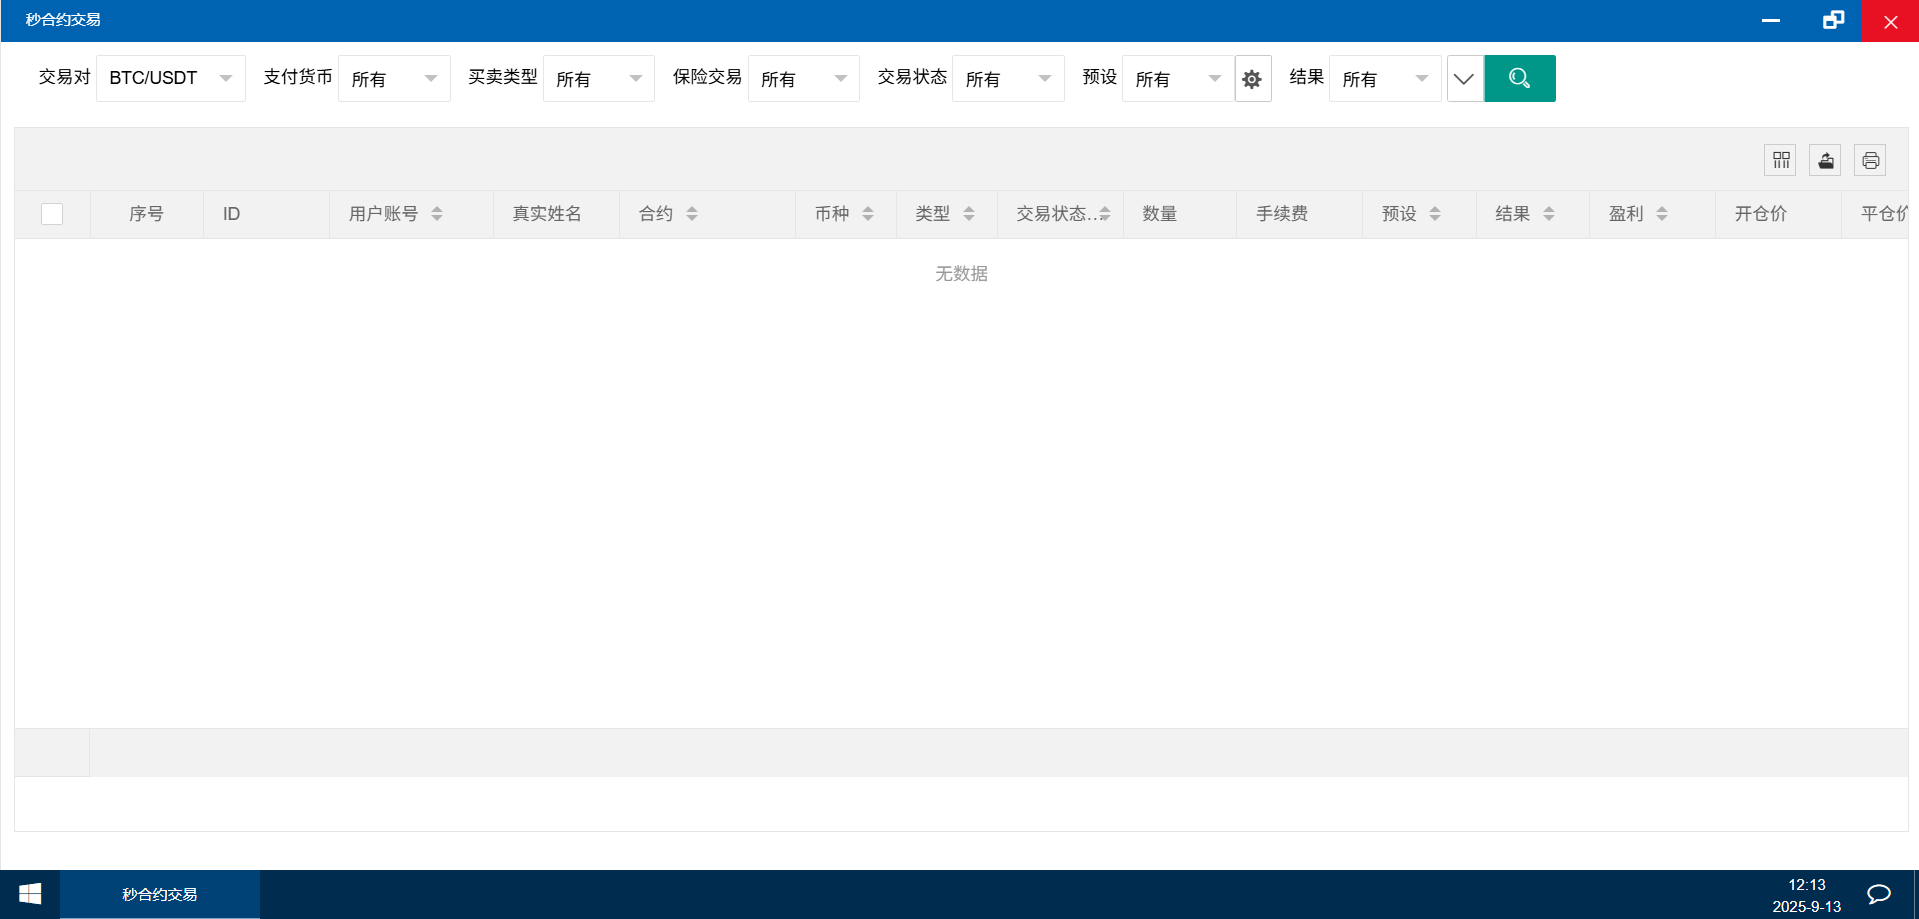The image size is (1919, 919).
Task: Open the column filter grid icon
Action: pos(1780,160)
